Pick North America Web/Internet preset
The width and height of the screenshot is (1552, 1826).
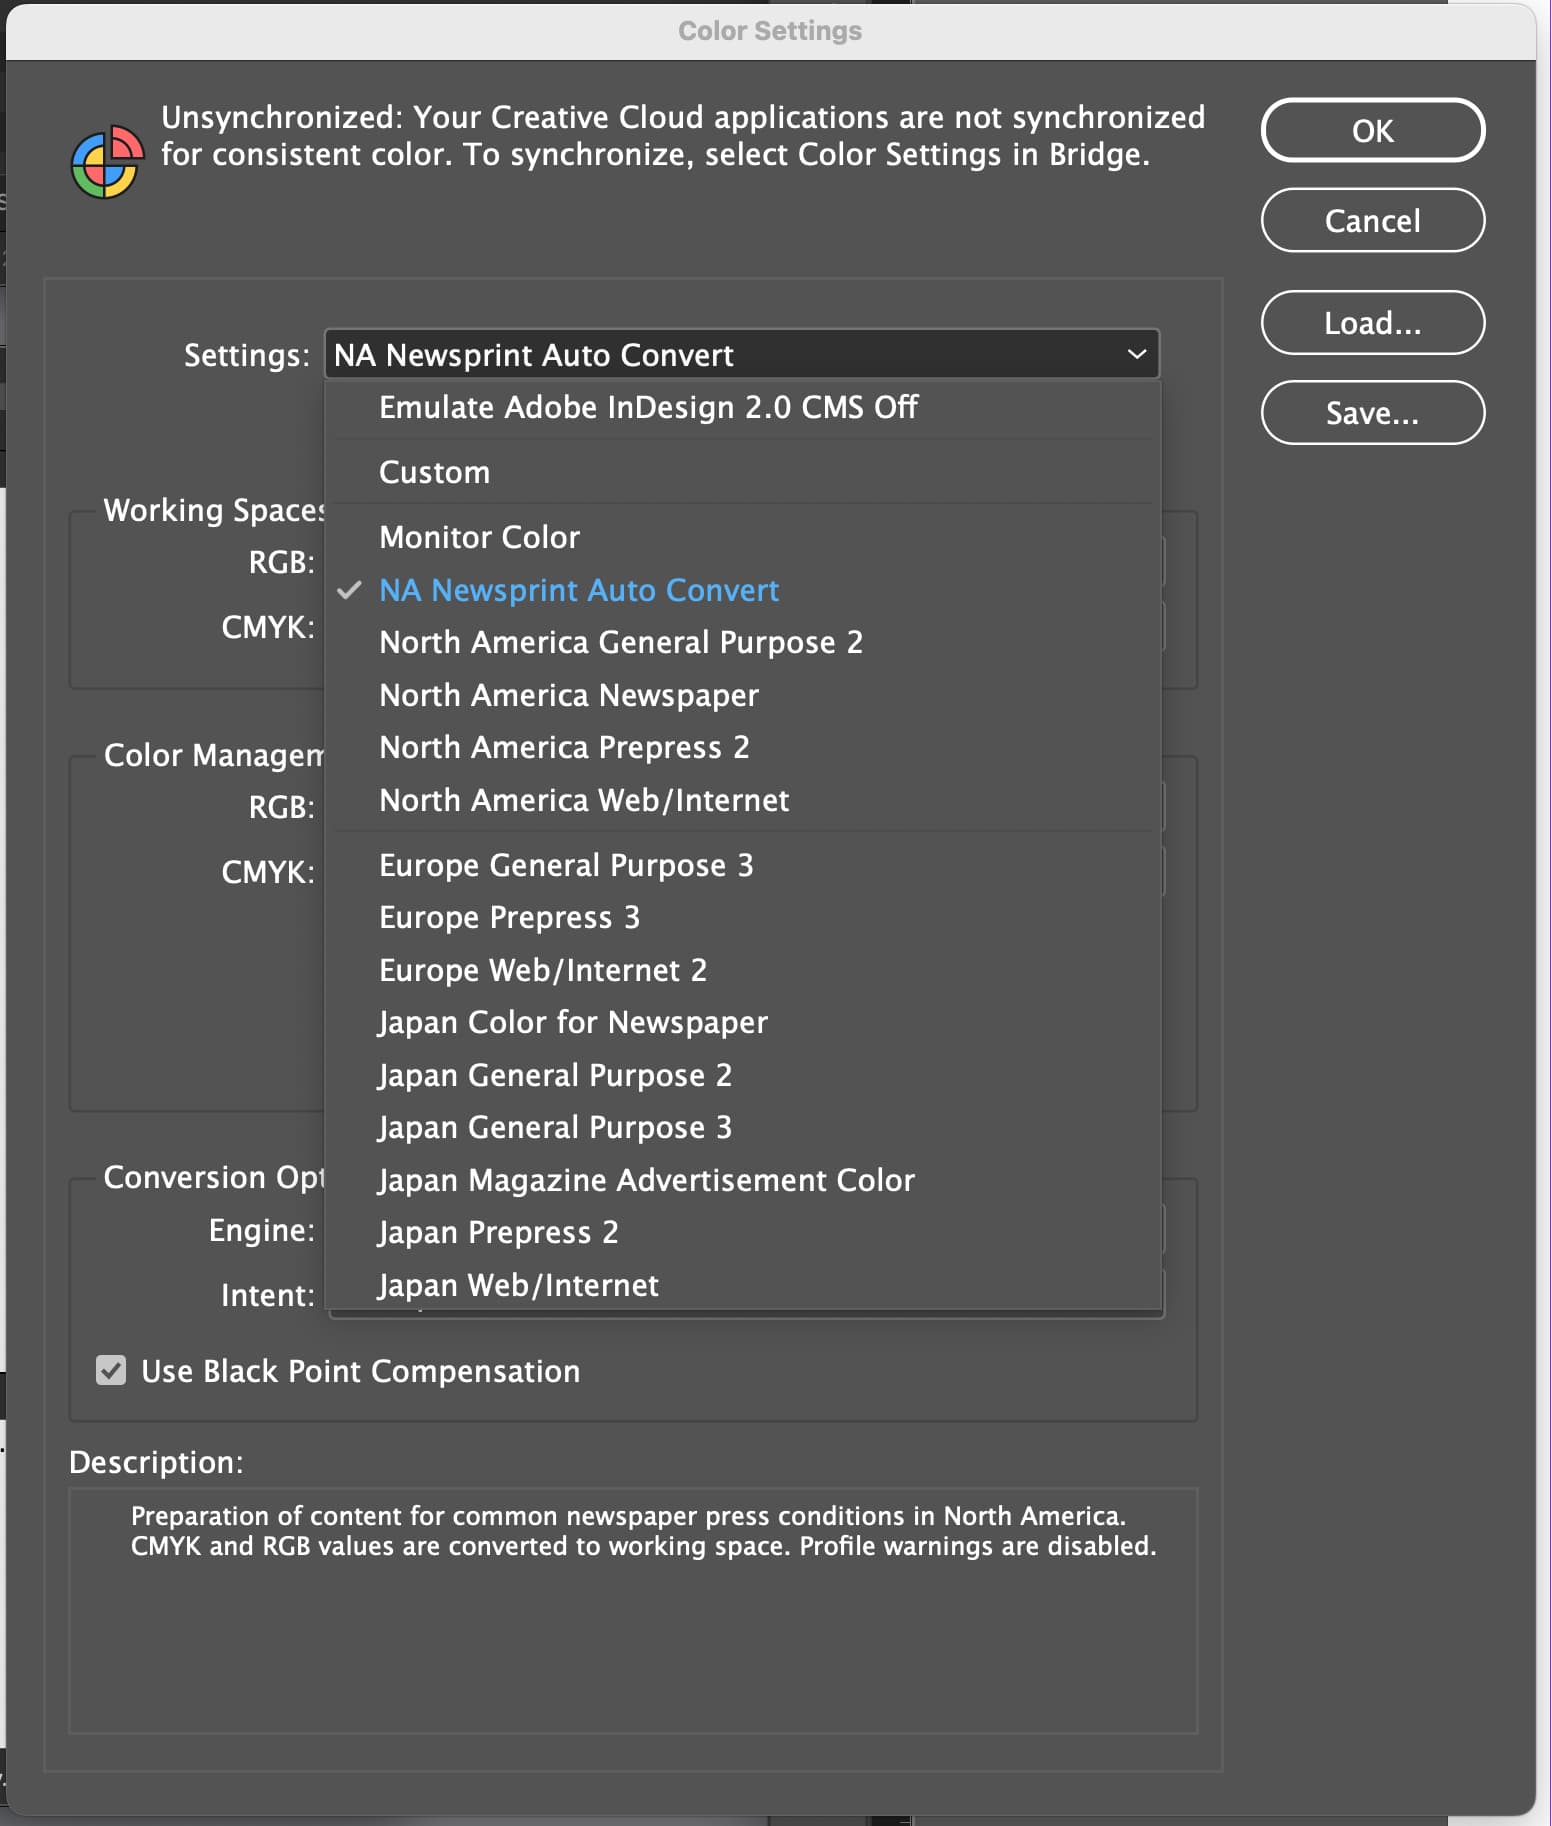pos(584,800)
